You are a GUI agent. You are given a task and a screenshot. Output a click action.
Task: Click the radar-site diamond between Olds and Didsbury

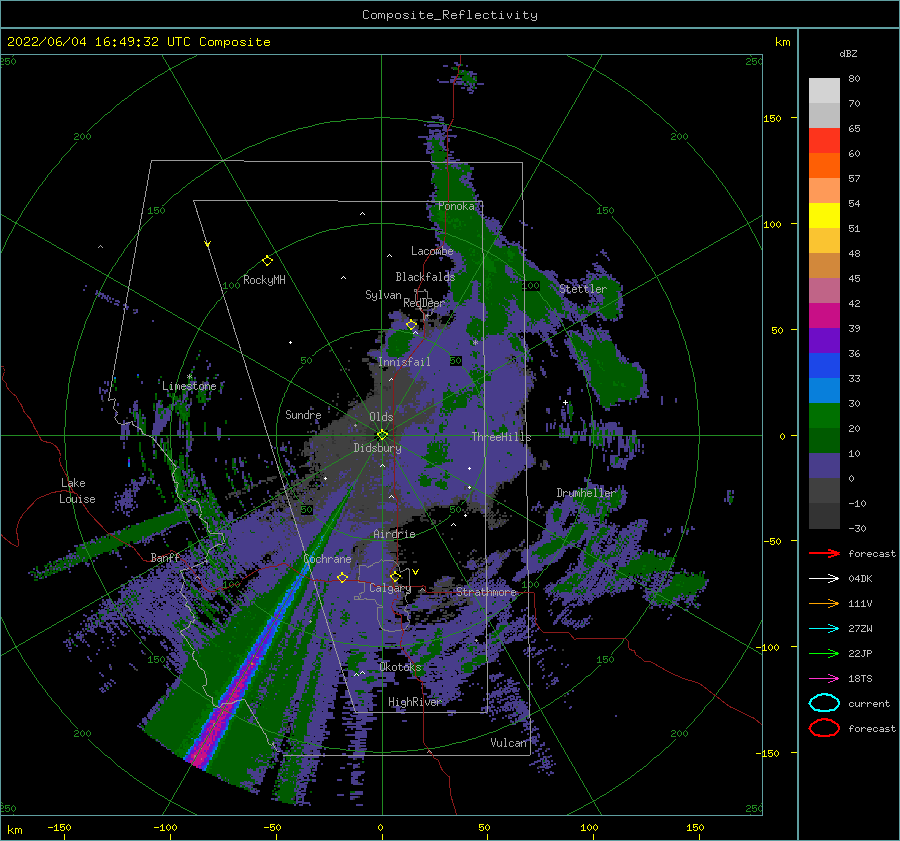pos(382,435)
